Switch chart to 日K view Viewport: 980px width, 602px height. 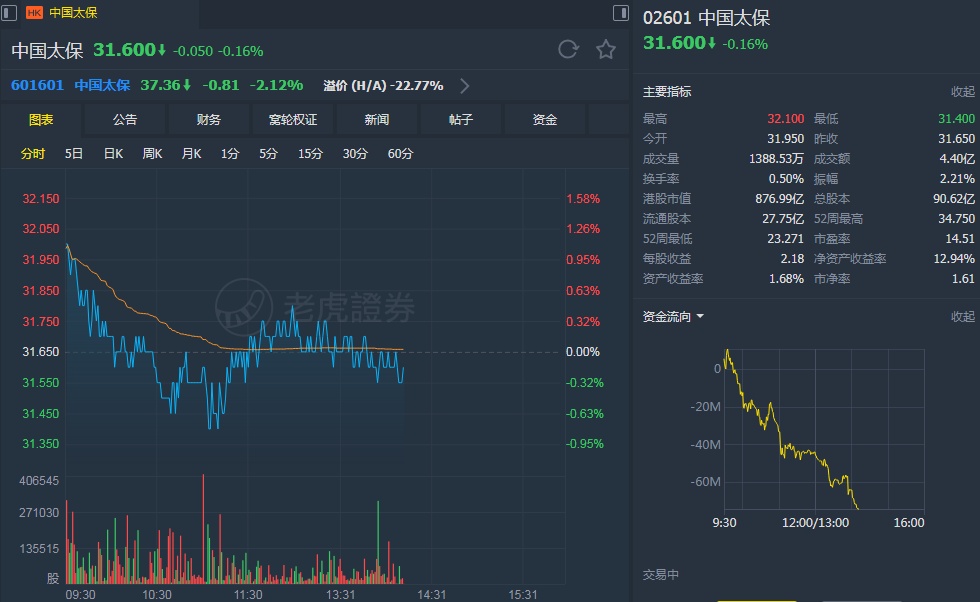pos(113,154)
